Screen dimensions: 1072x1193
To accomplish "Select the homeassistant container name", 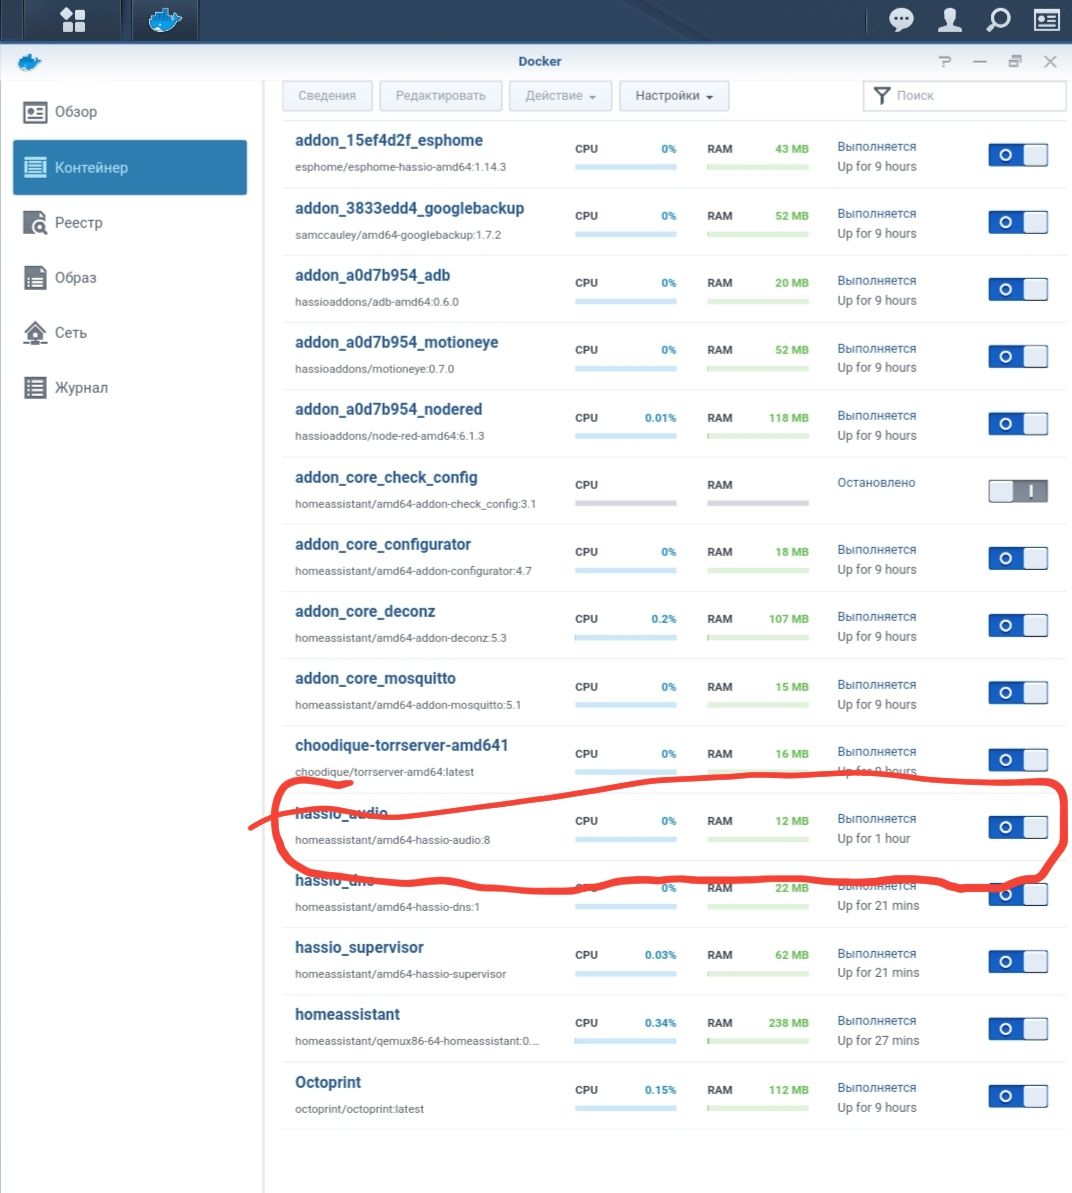I will 347,1014.
